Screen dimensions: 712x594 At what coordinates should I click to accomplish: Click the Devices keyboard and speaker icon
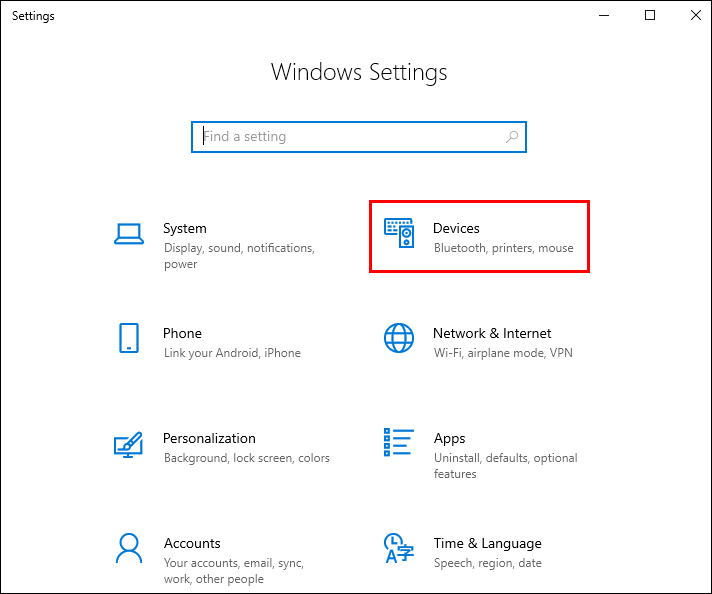coord(399,233)
